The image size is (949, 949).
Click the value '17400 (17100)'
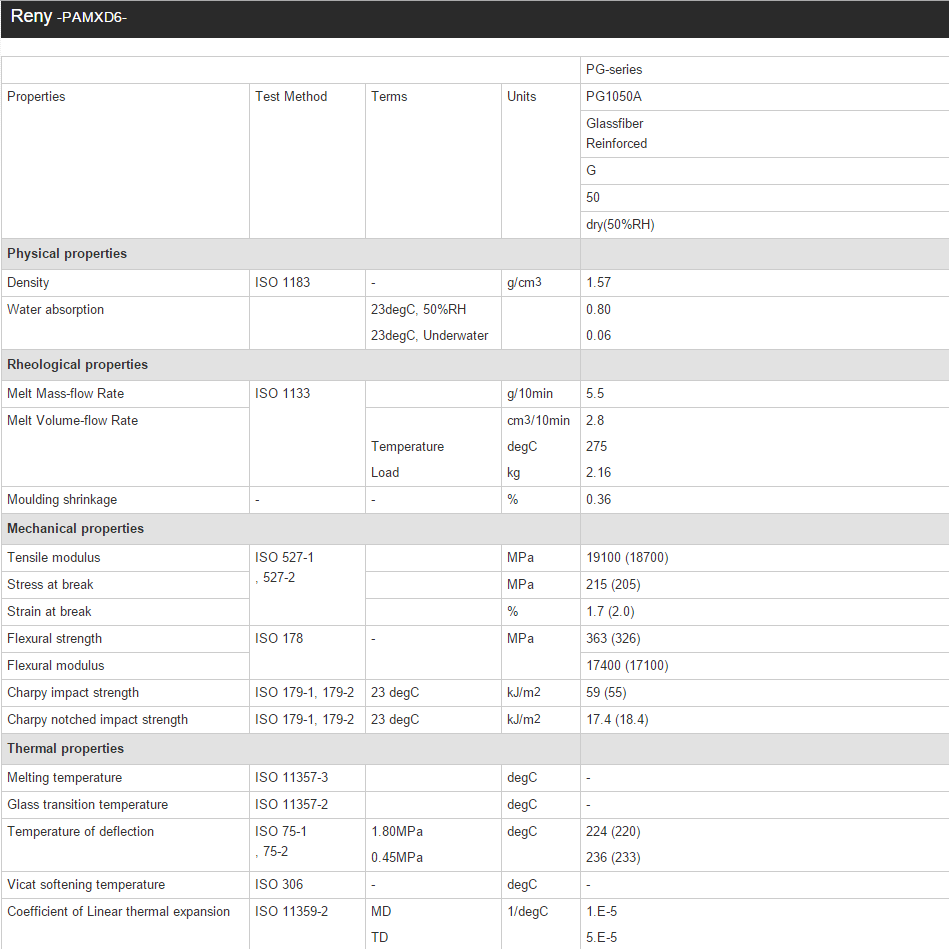pyautogui.click(x=627, y=665)
